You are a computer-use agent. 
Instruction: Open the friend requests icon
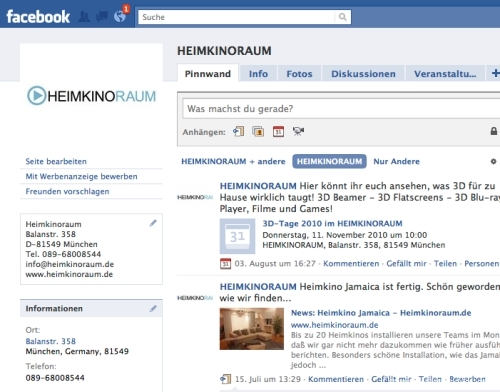click(84, 17)
